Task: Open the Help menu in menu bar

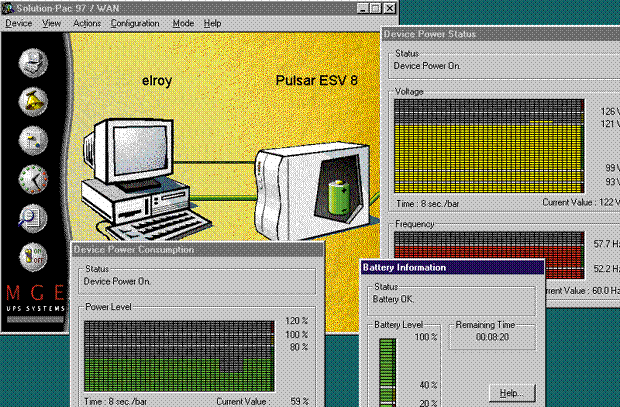Action: tap(212, 22)
